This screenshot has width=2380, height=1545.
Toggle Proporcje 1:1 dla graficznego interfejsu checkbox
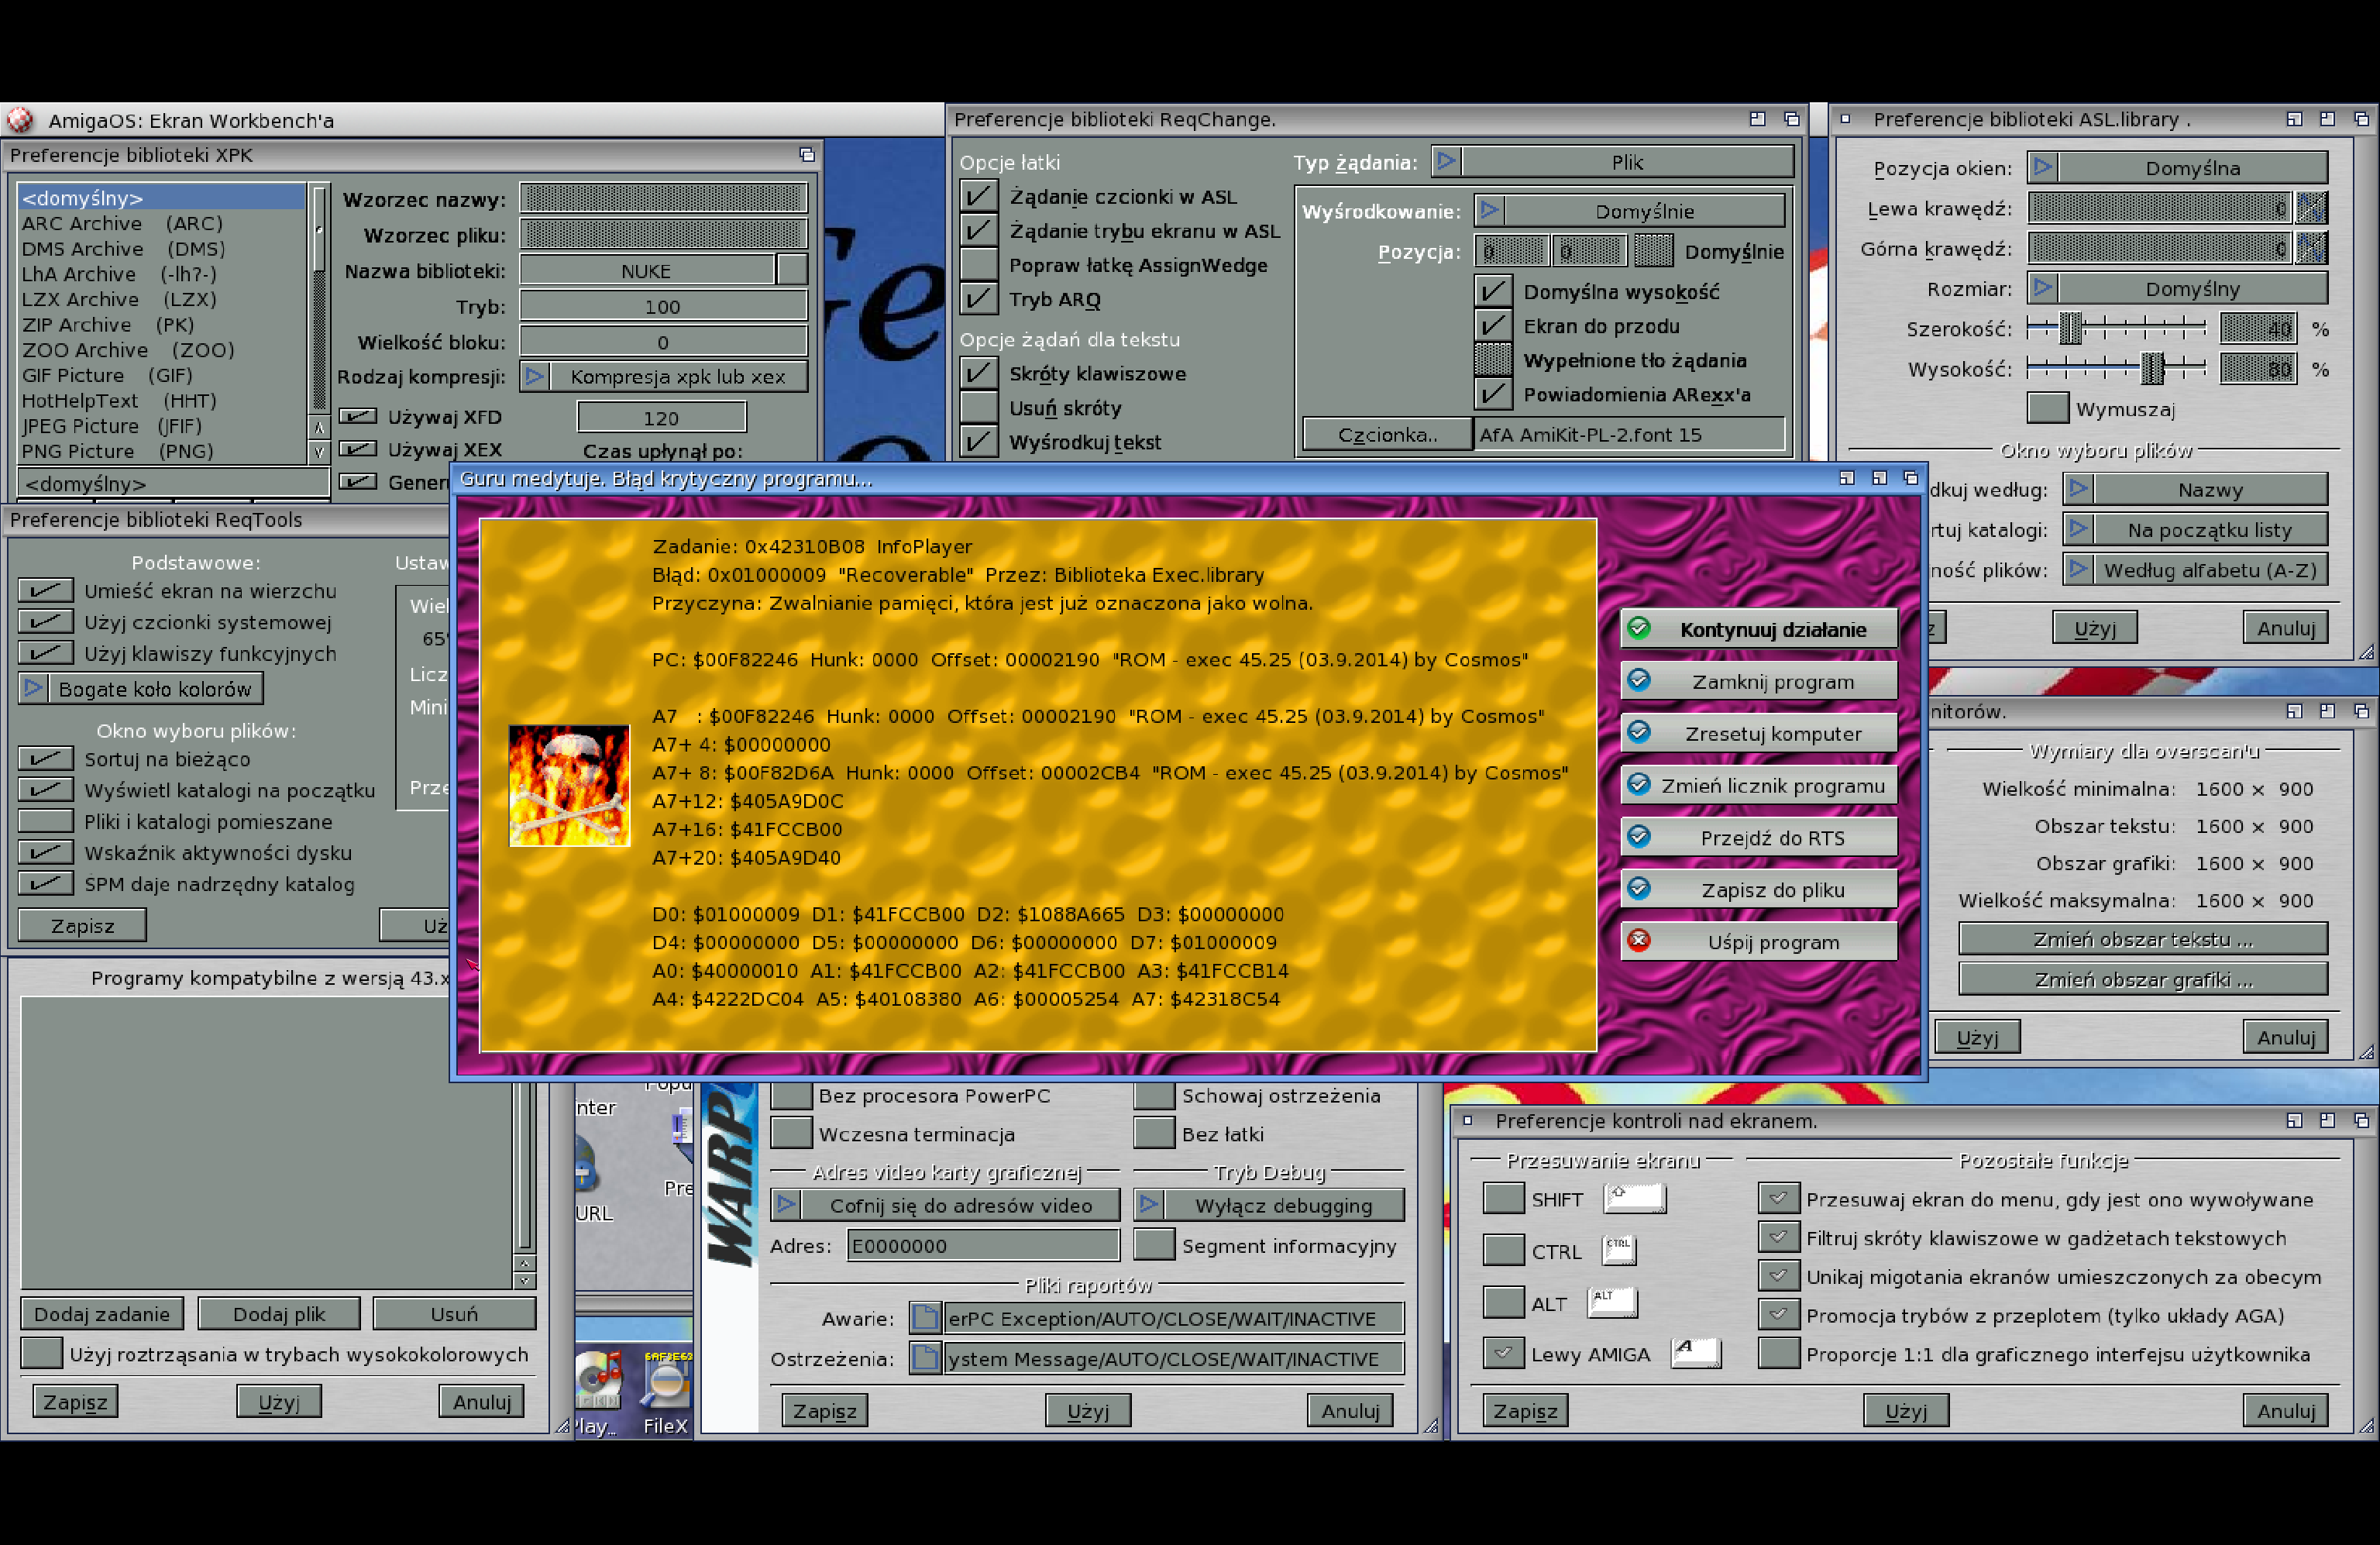[1778, 1353]
